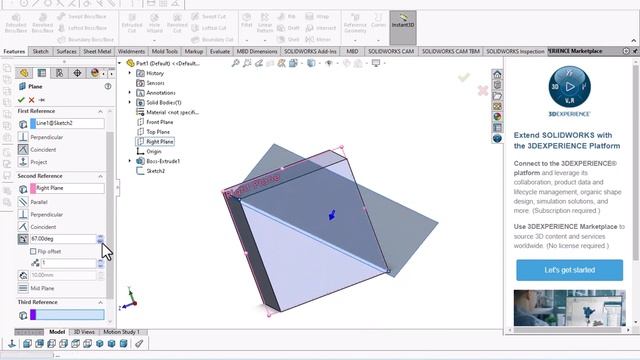The width and height of the screenshot is (640, 360).
Task: Open the Appearances color ball task pane icon
Action: point(497,117)
